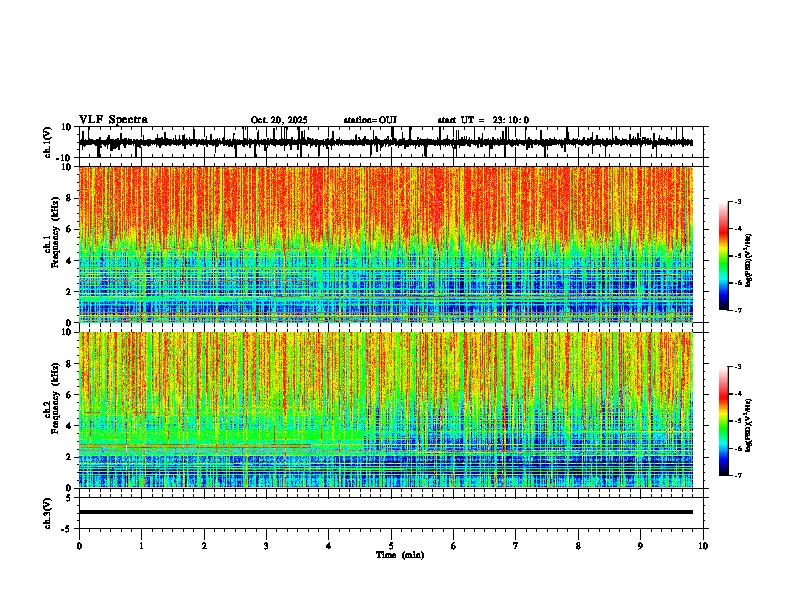792x612 pixels.
Task: Click the "-7" label on ch.2 colorbar
Action: (737, 475)
